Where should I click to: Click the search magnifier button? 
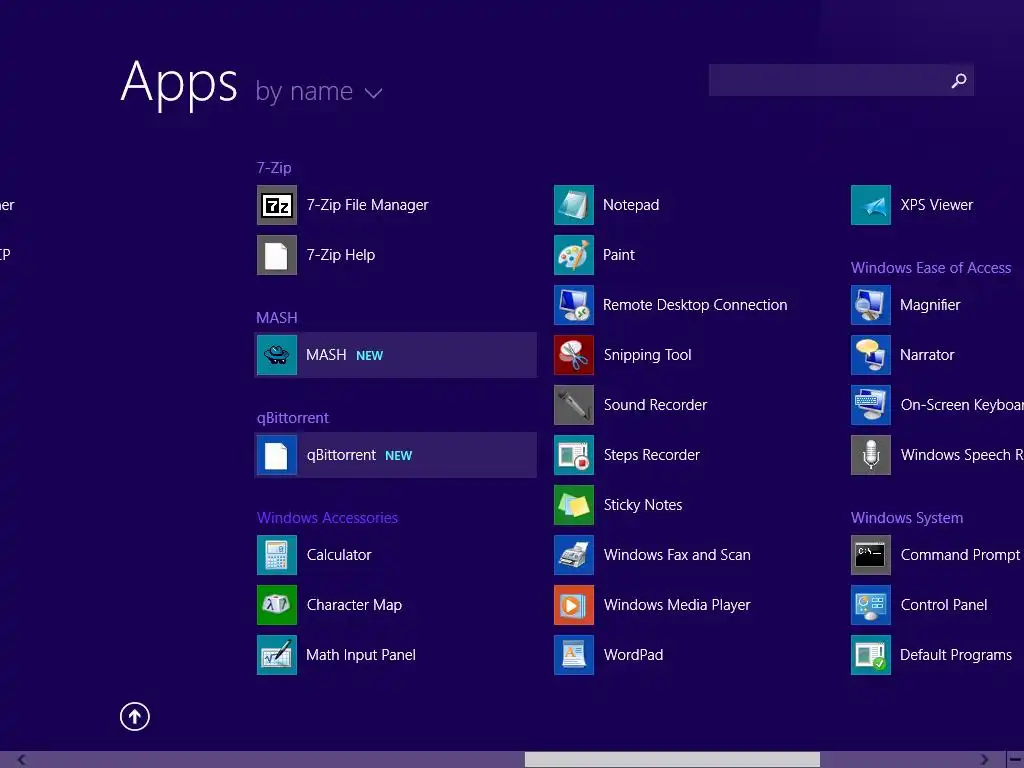(959, 80)
